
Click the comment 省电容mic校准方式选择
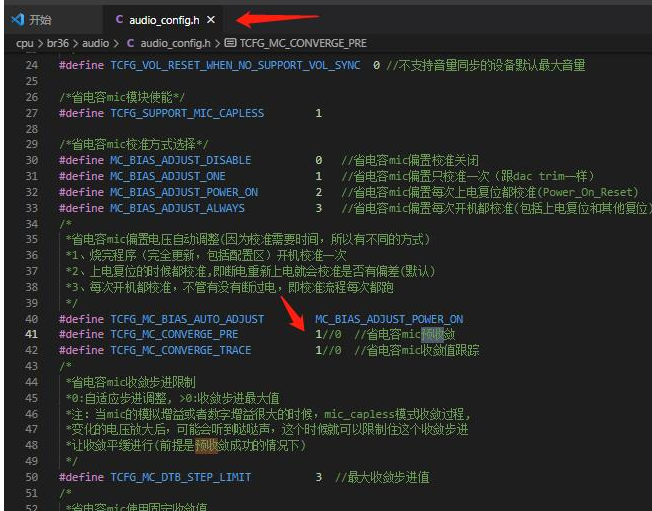pyautogui.click(x=133, y=144)
